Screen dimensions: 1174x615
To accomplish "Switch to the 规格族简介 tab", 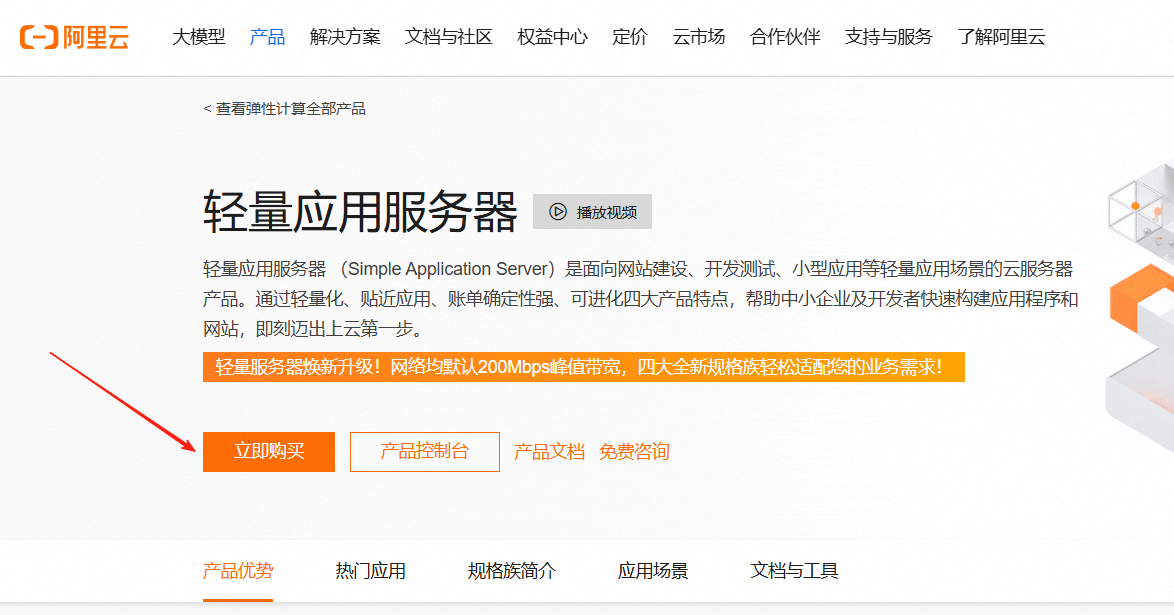I will 512,572.
